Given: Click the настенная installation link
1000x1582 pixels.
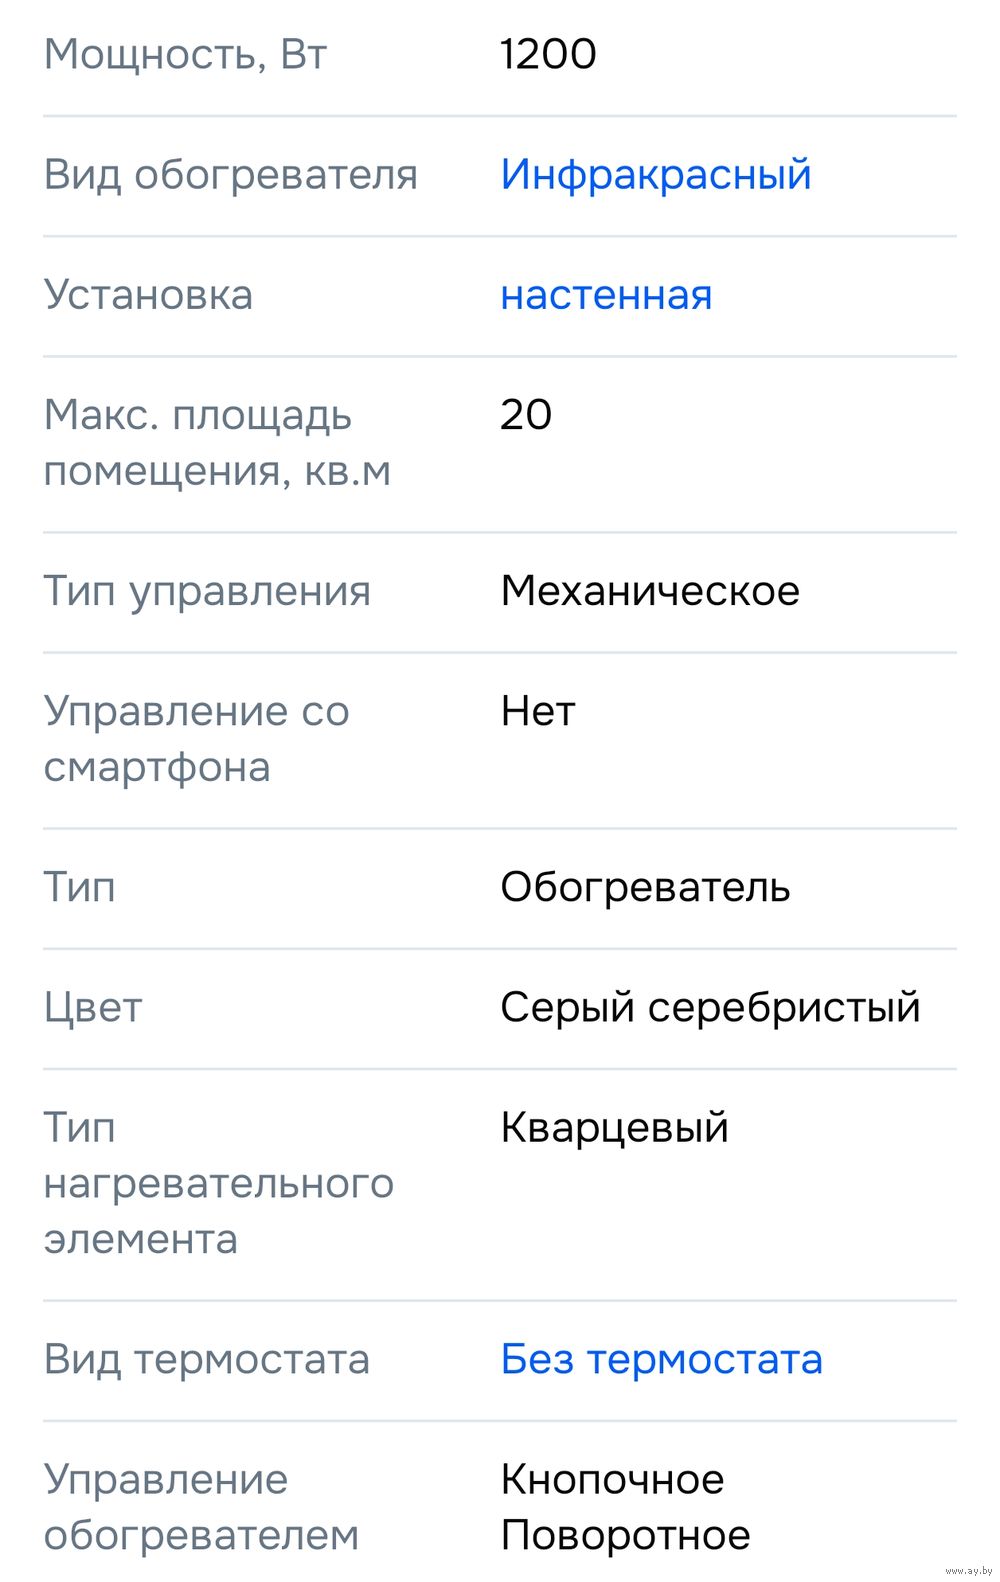Looking at the screenshot, I should tap(606, 295).
